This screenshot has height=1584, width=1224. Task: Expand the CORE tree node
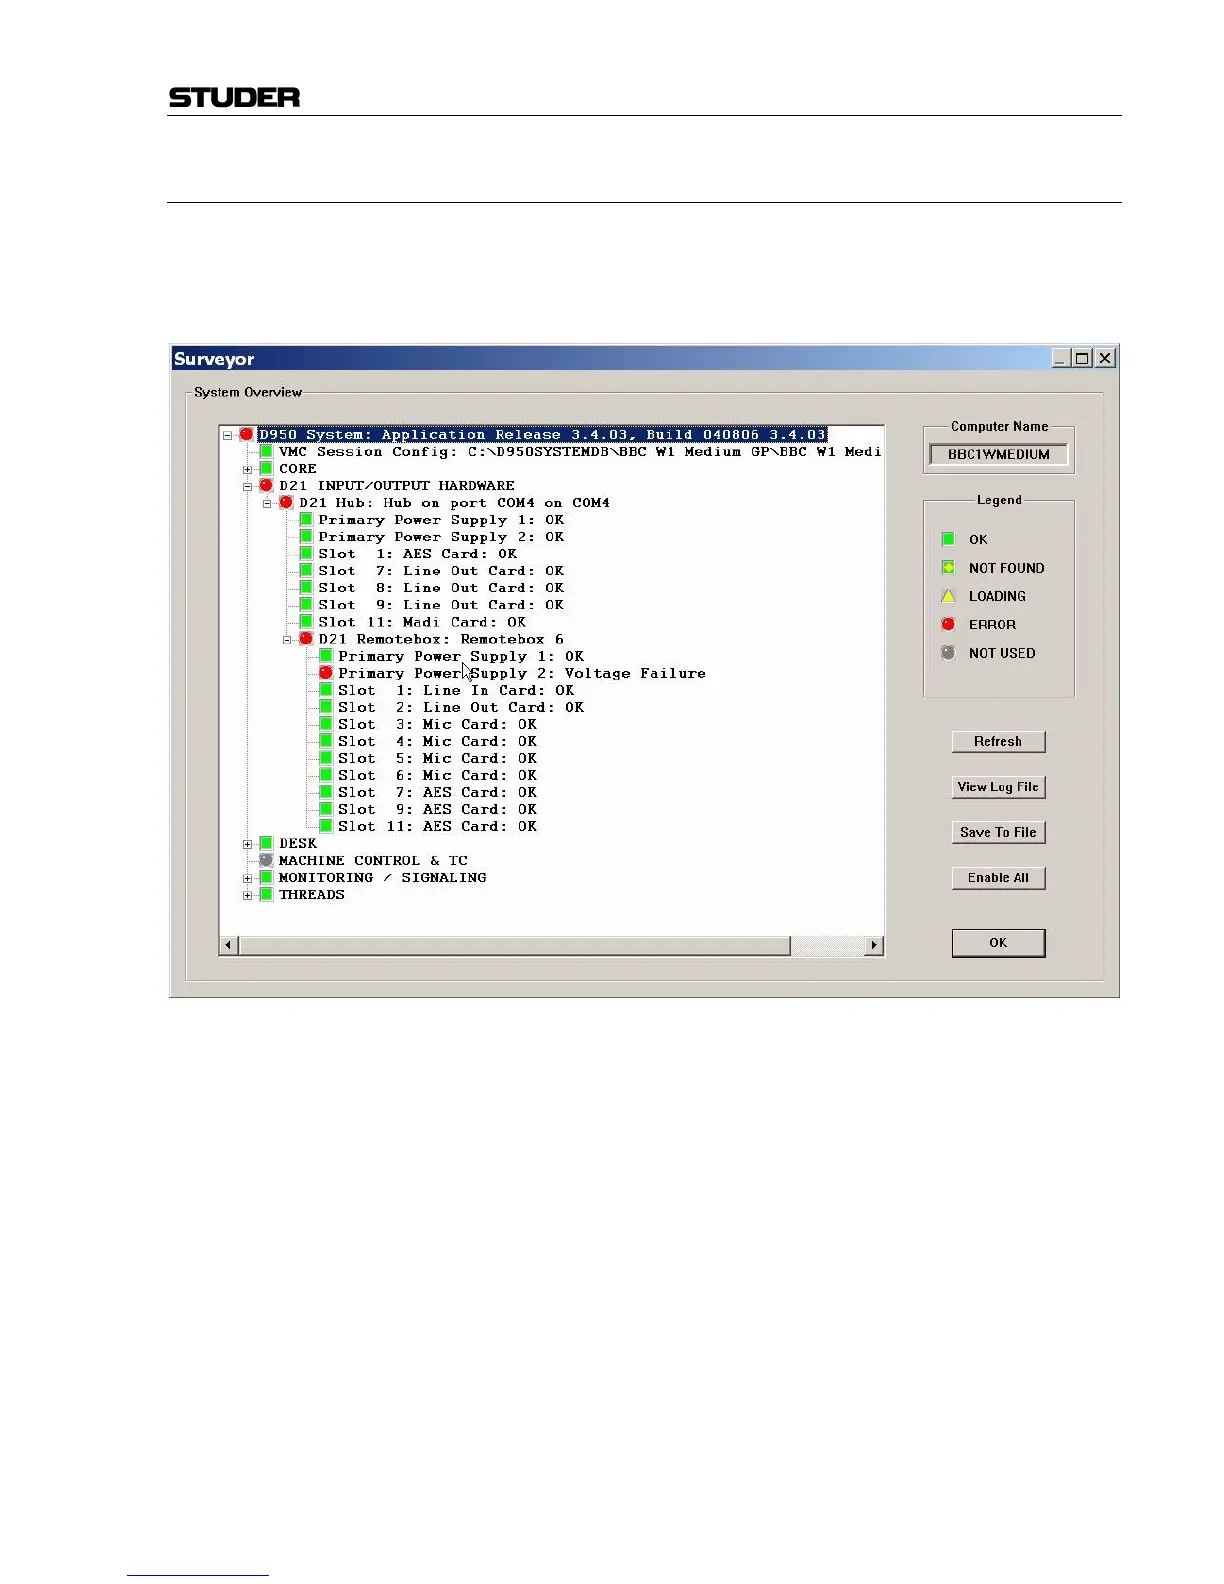248,469
